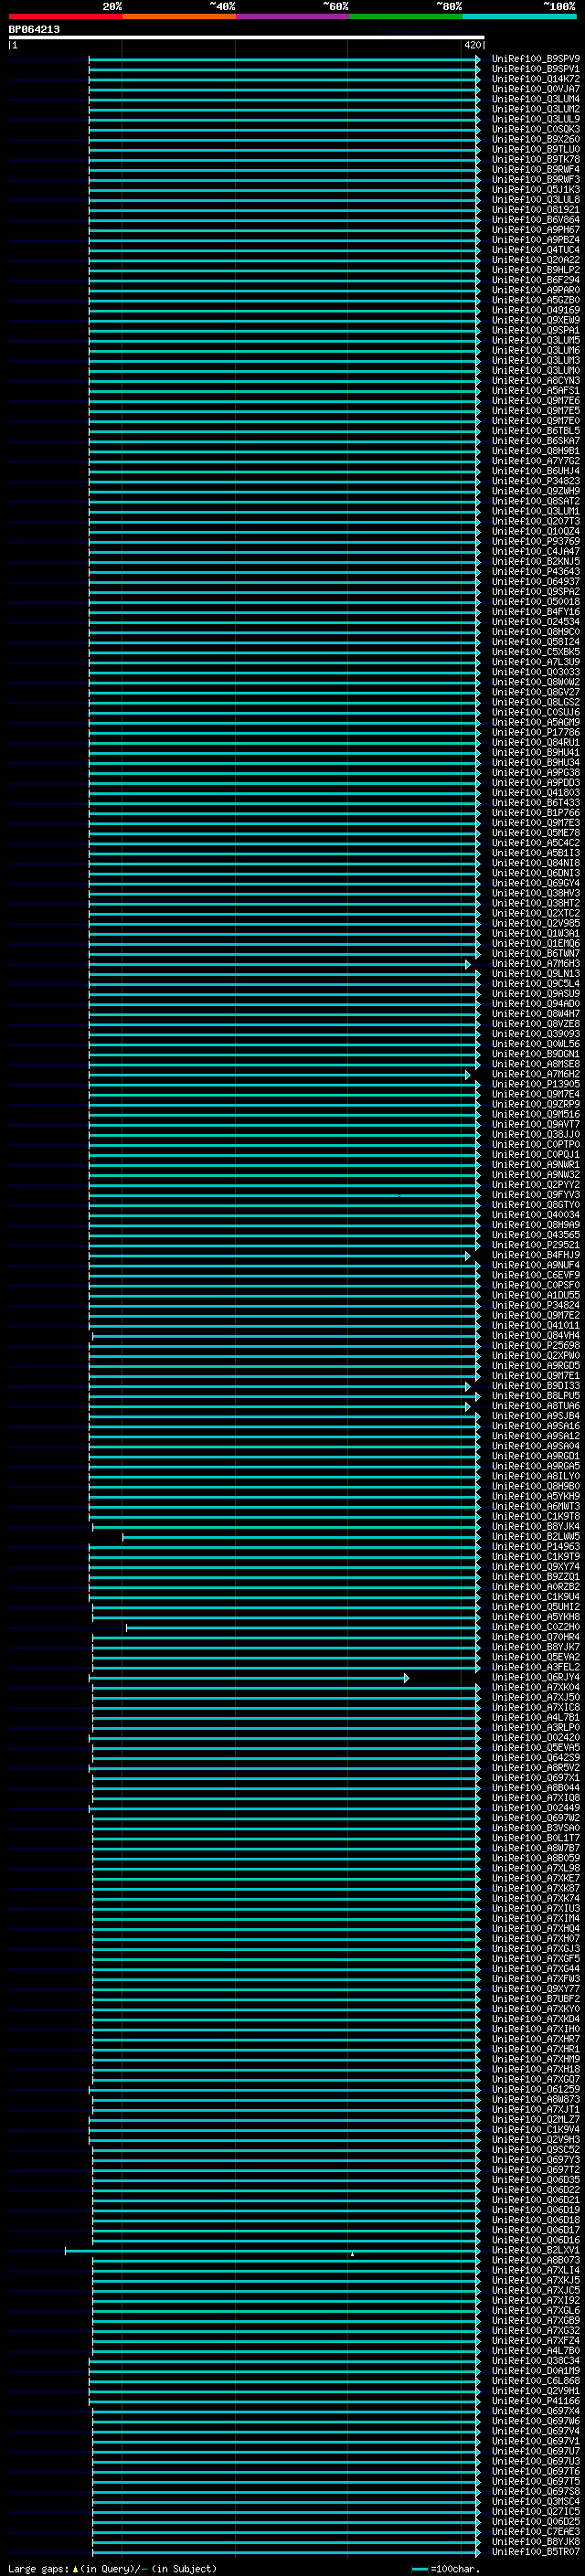Open hit UniRef100_Q14K72
The image size is (585, 2576).
pos(535,79)
